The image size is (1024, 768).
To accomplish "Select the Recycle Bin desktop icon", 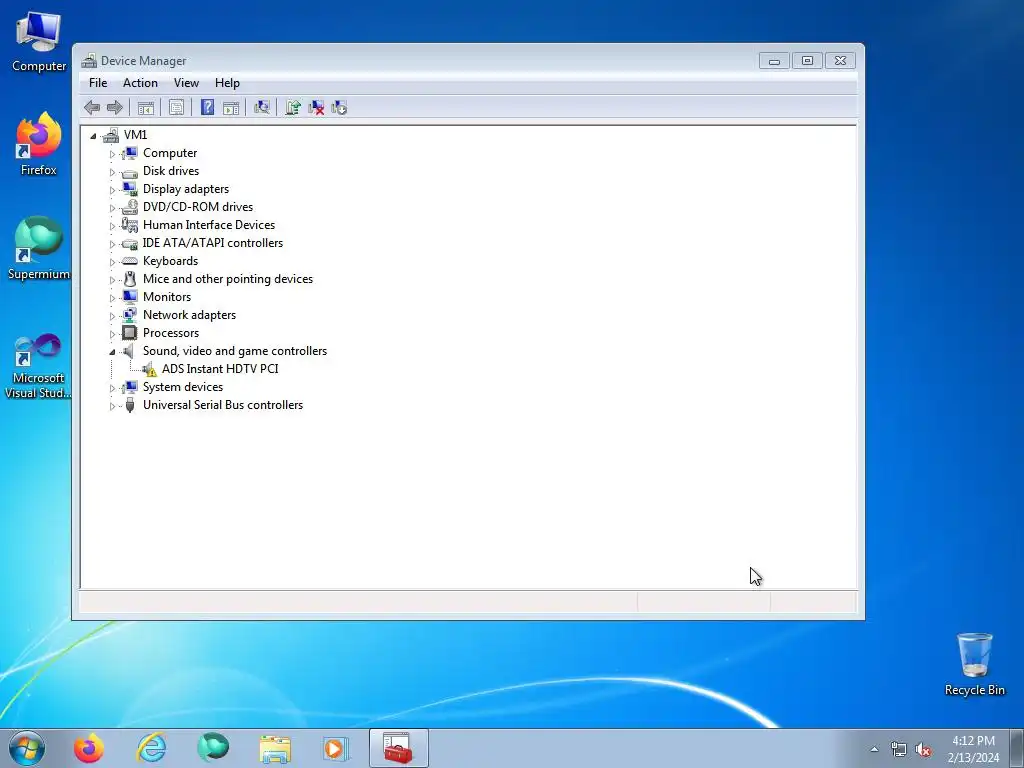I will click(974, 664).
